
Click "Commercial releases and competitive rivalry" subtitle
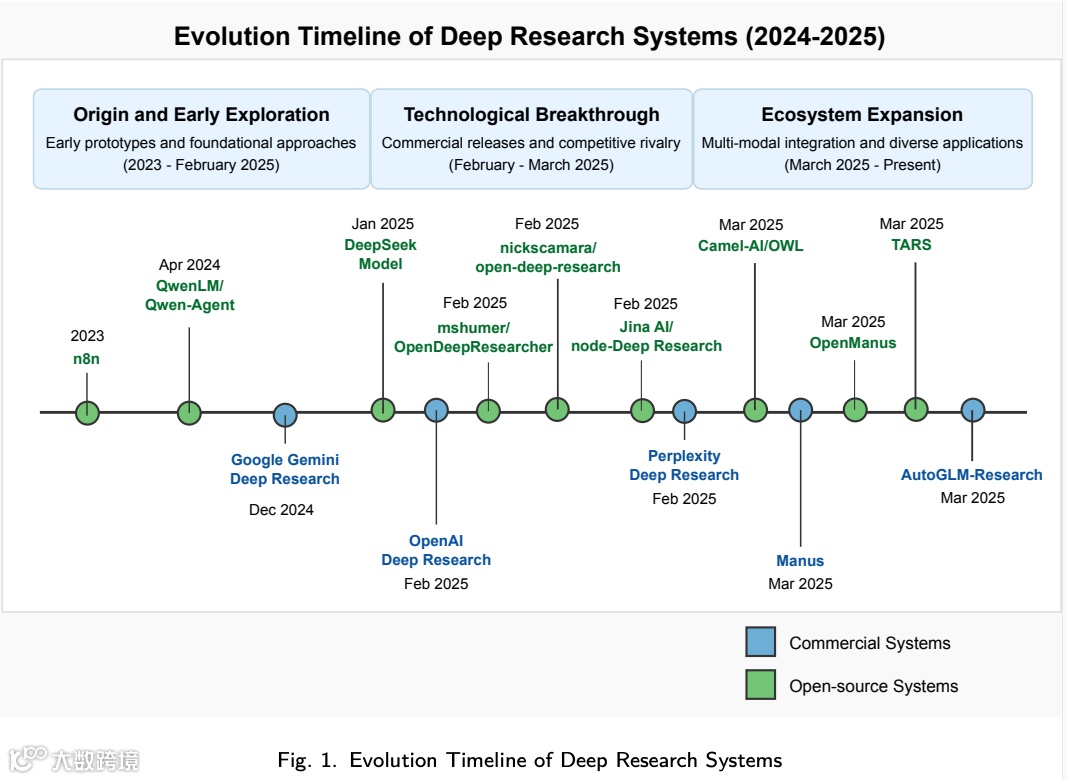531,143
